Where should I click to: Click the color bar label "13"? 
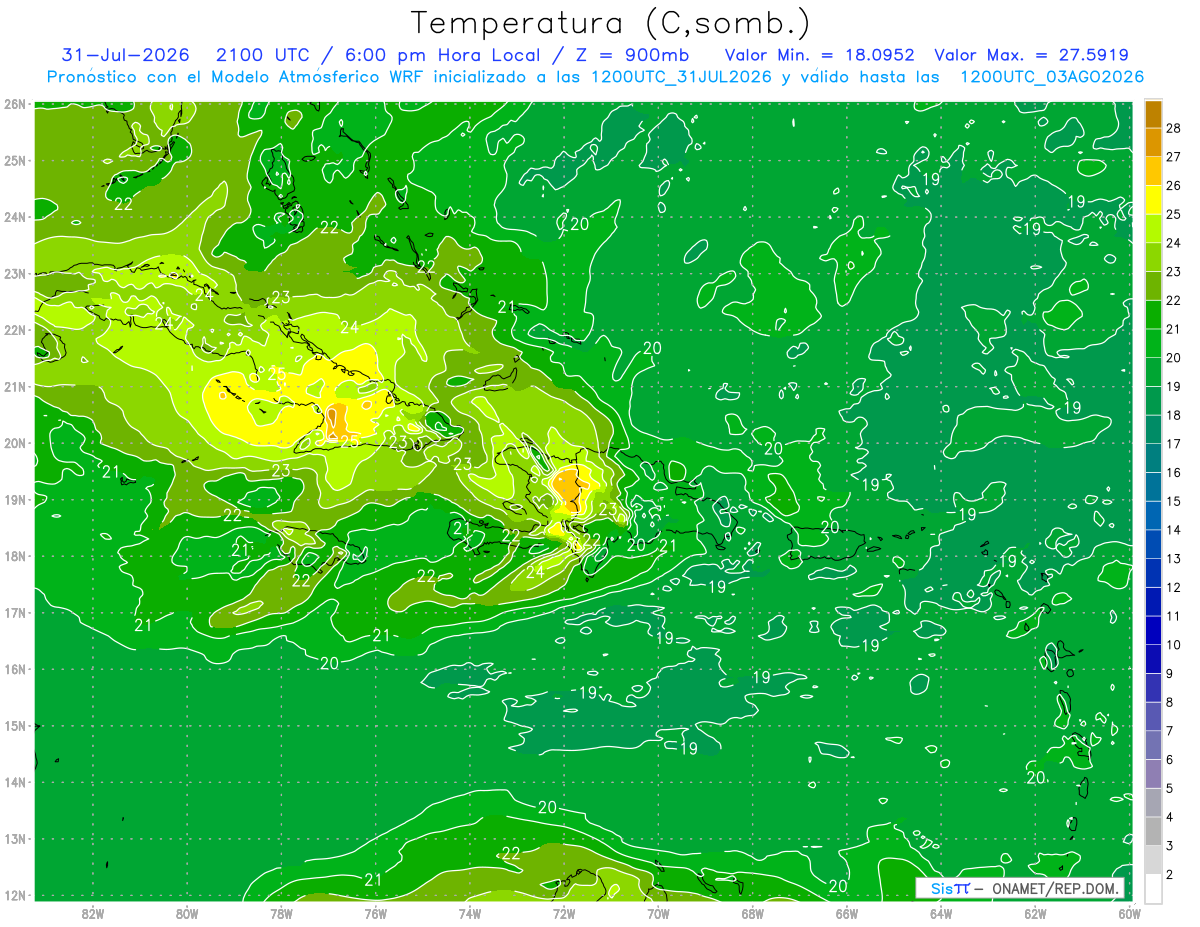click(1174, 559)
